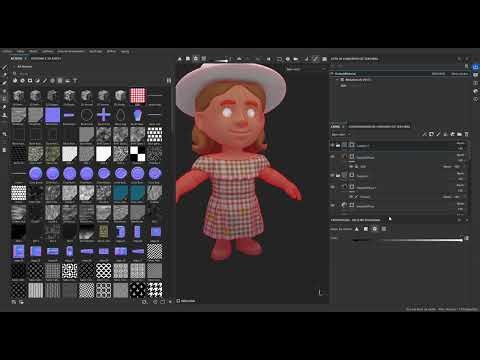Choose UV chunk fill mode in Properties
The height and width of the screenshot is (360, 480).
tap(384, 229)
